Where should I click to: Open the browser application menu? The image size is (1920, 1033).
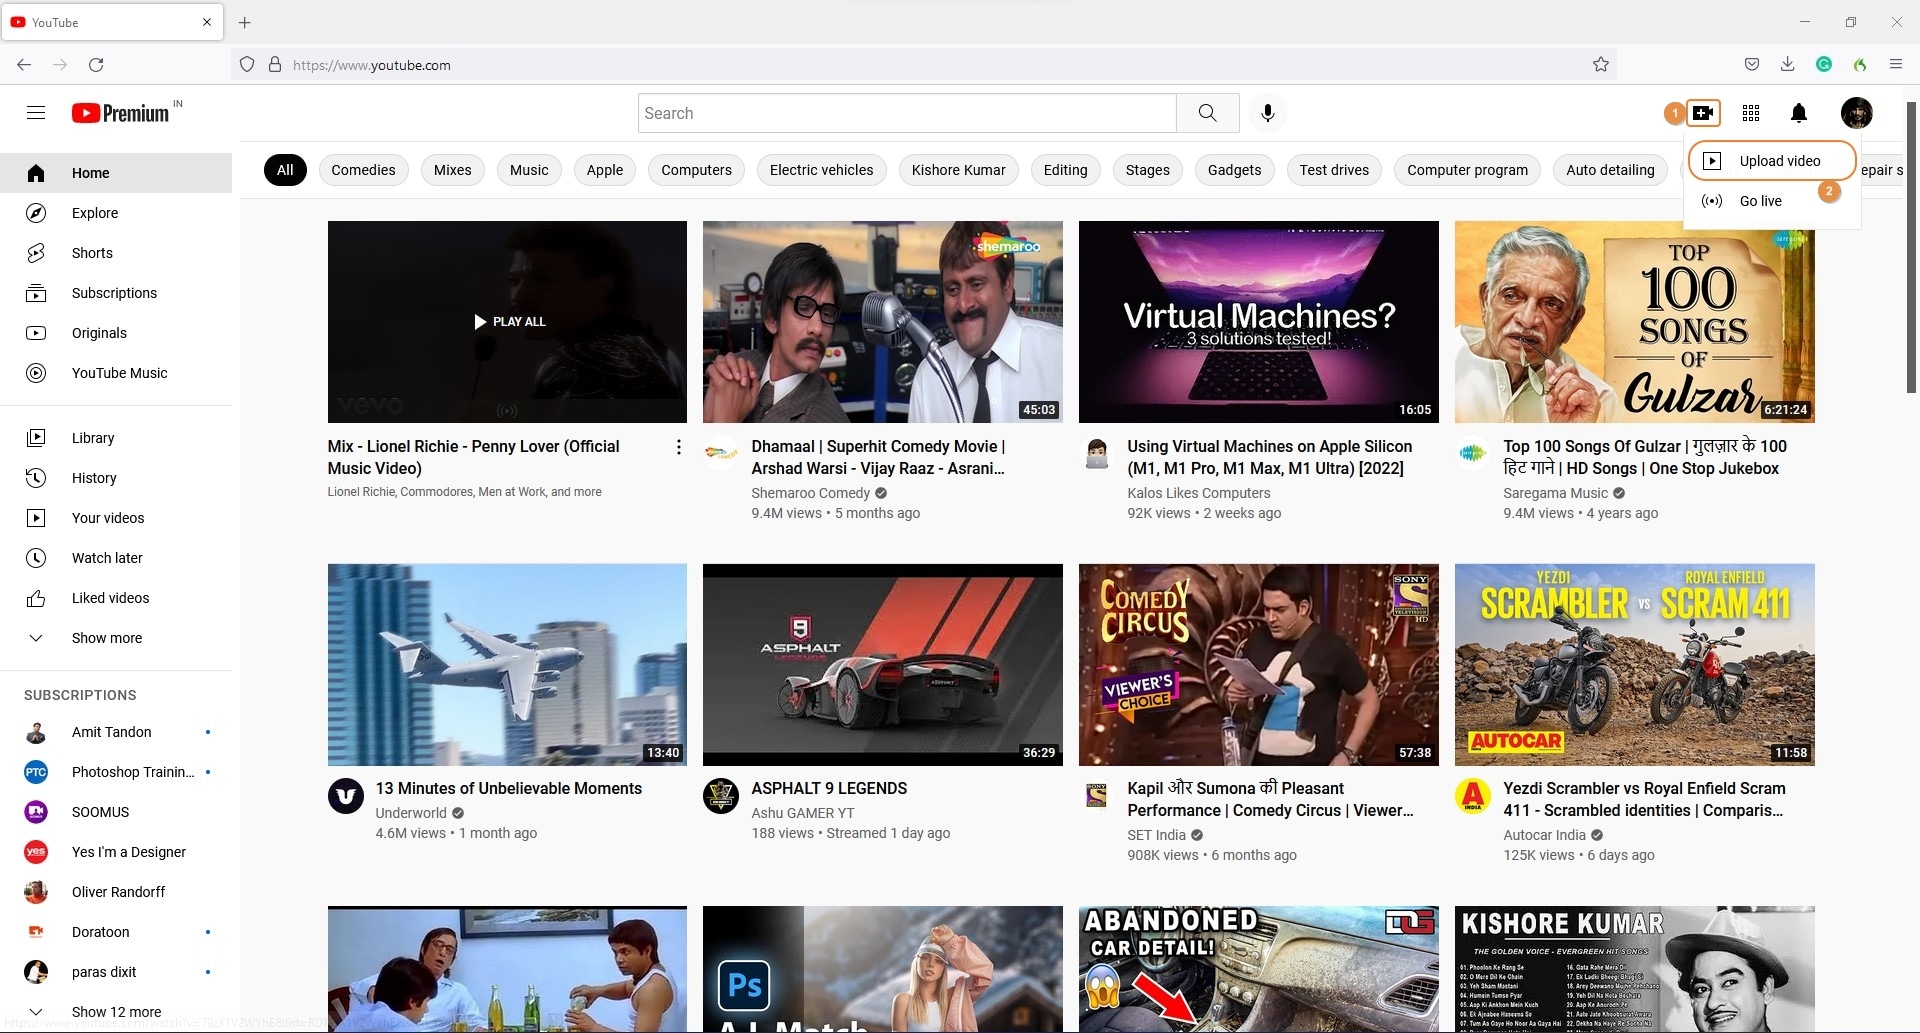pyautogui.click(x=1895, y=65)
